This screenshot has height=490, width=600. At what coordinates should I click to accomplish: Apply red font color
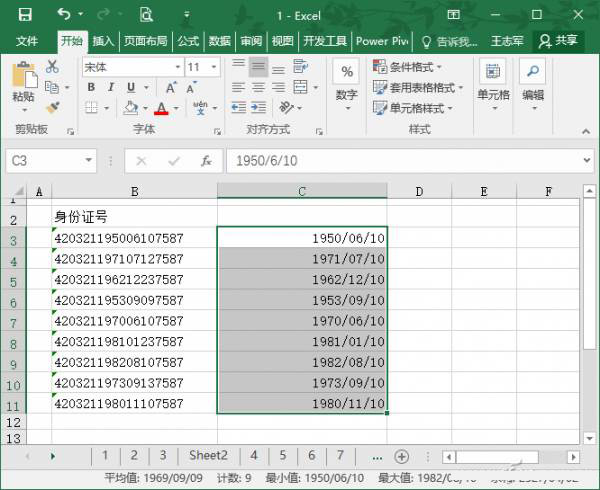[161, 108]
